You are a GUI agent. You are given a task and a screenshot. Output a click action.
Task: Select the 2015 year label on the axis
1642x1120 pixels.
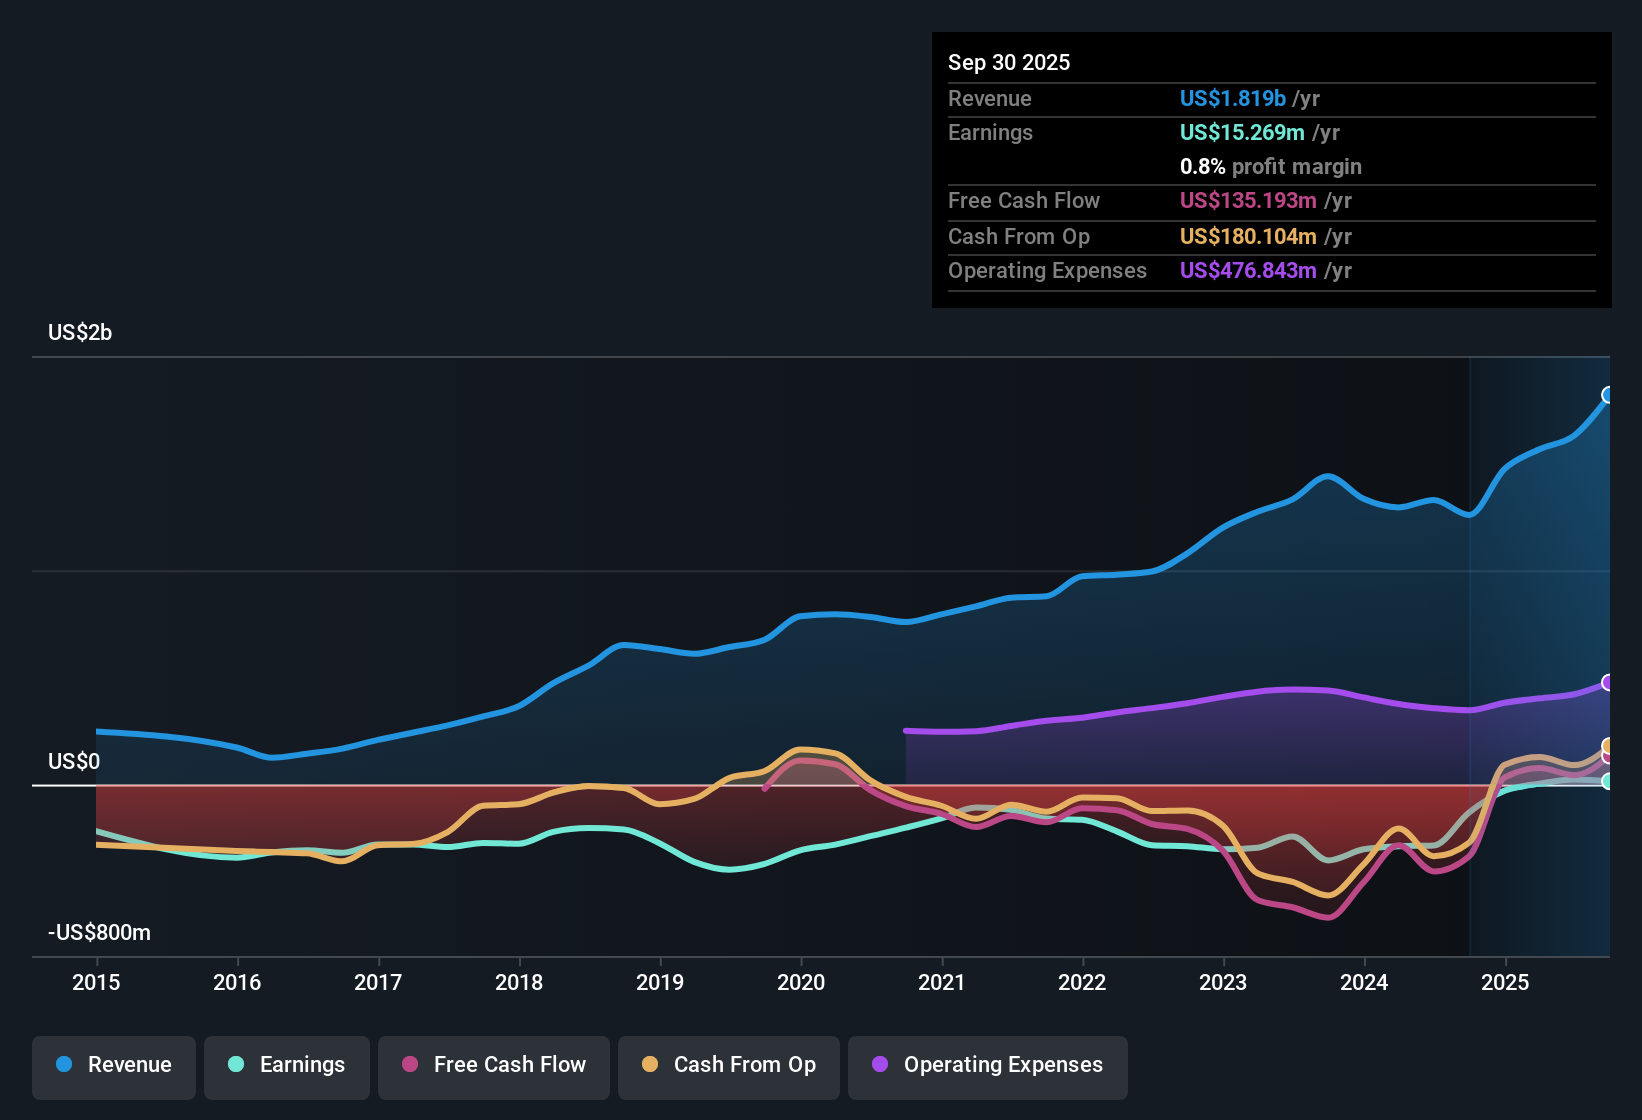[x=96, y=984]
